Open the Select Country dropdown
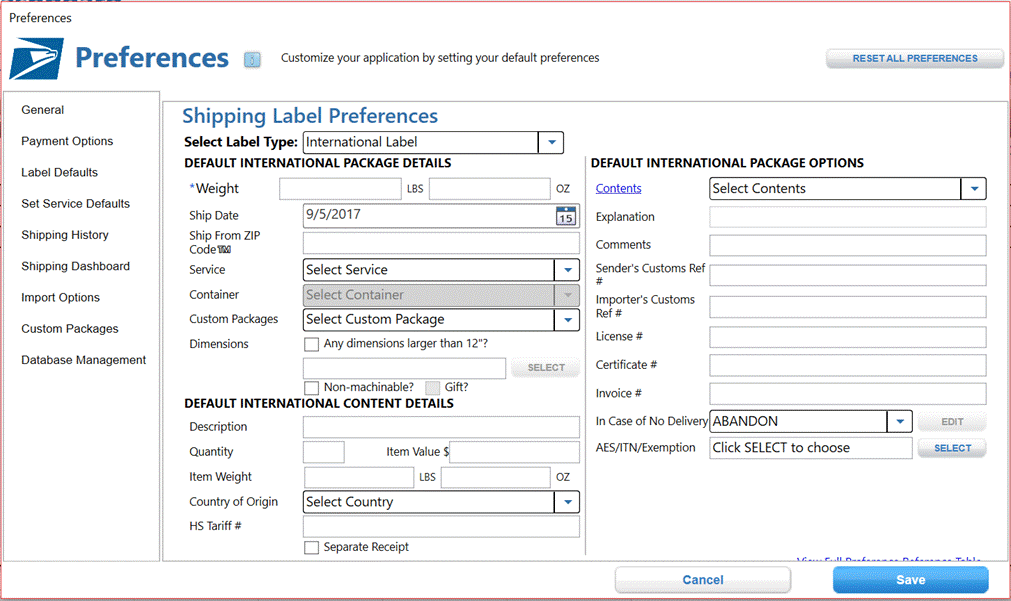The height and width of the screenshot is (601, 1011). 567,502
